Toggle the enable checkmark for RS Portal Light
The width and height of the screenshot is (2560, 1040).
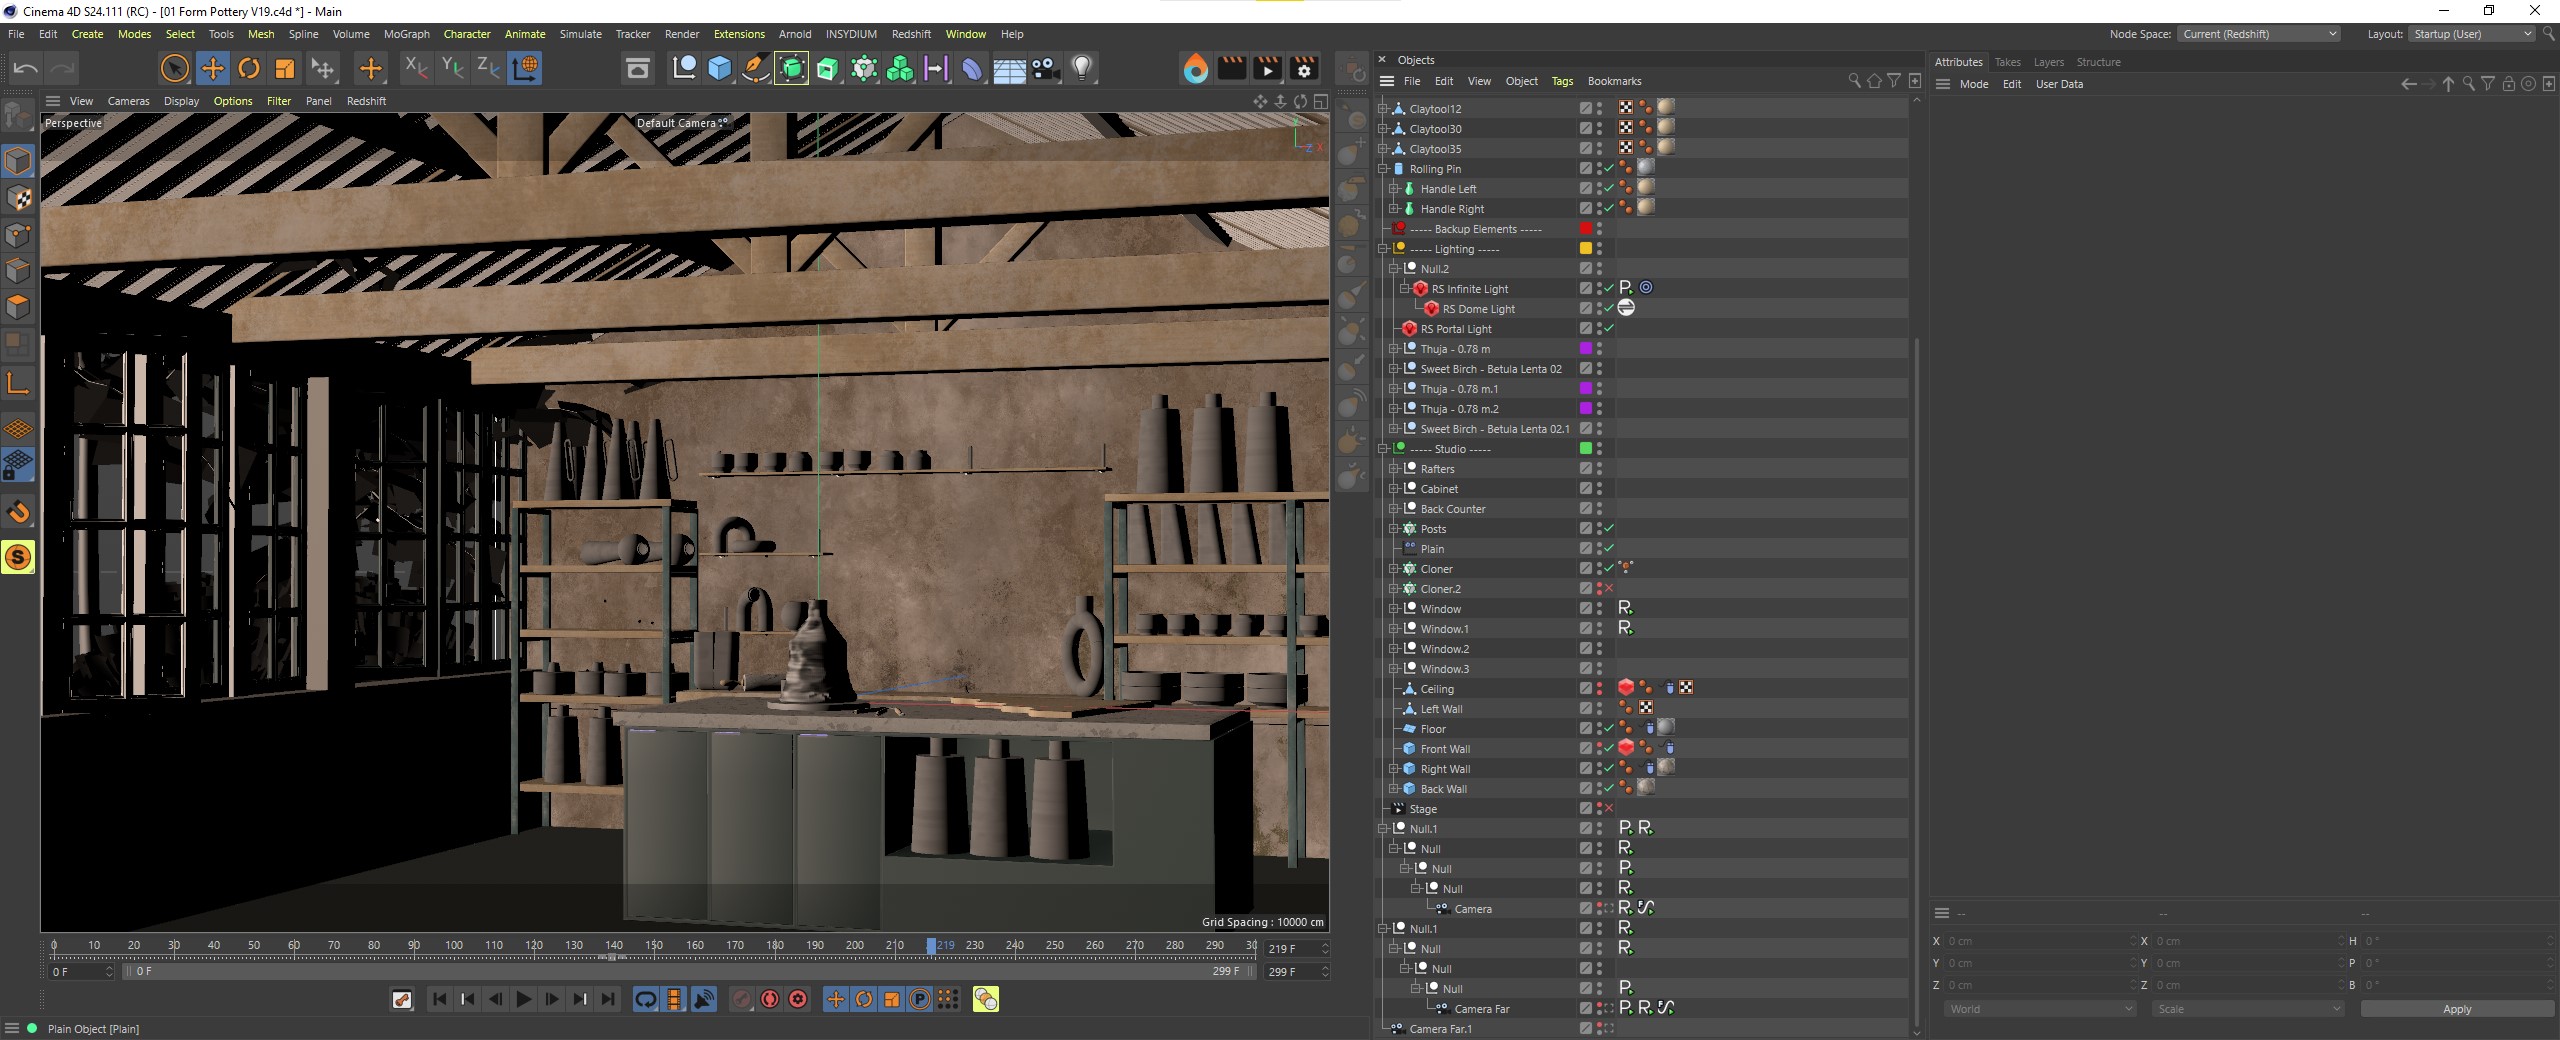pyautogui.click(x=1609, y=329)
